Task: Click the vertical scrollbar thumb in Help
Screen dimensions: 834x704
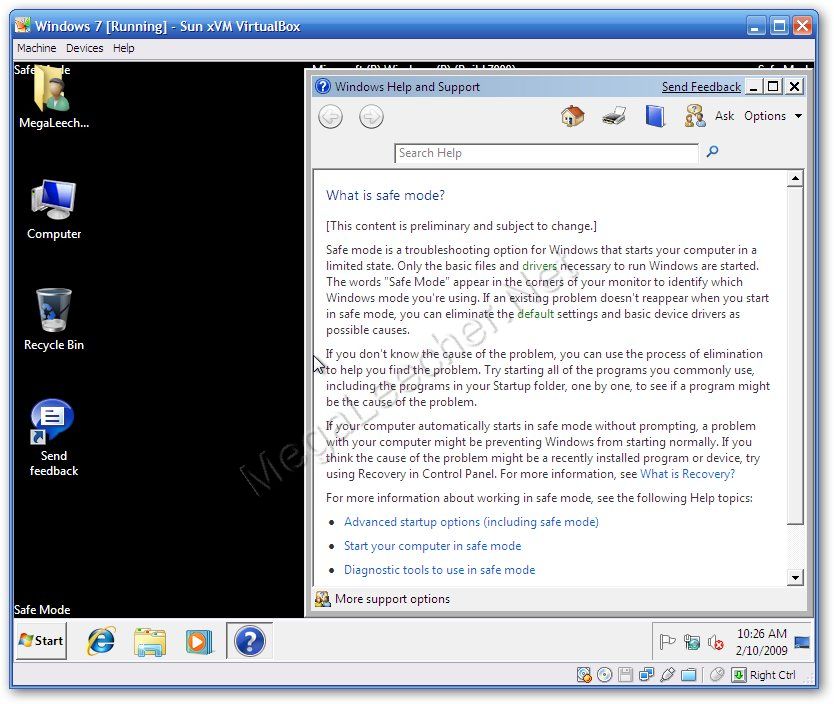Action: [x=795, y=355]
